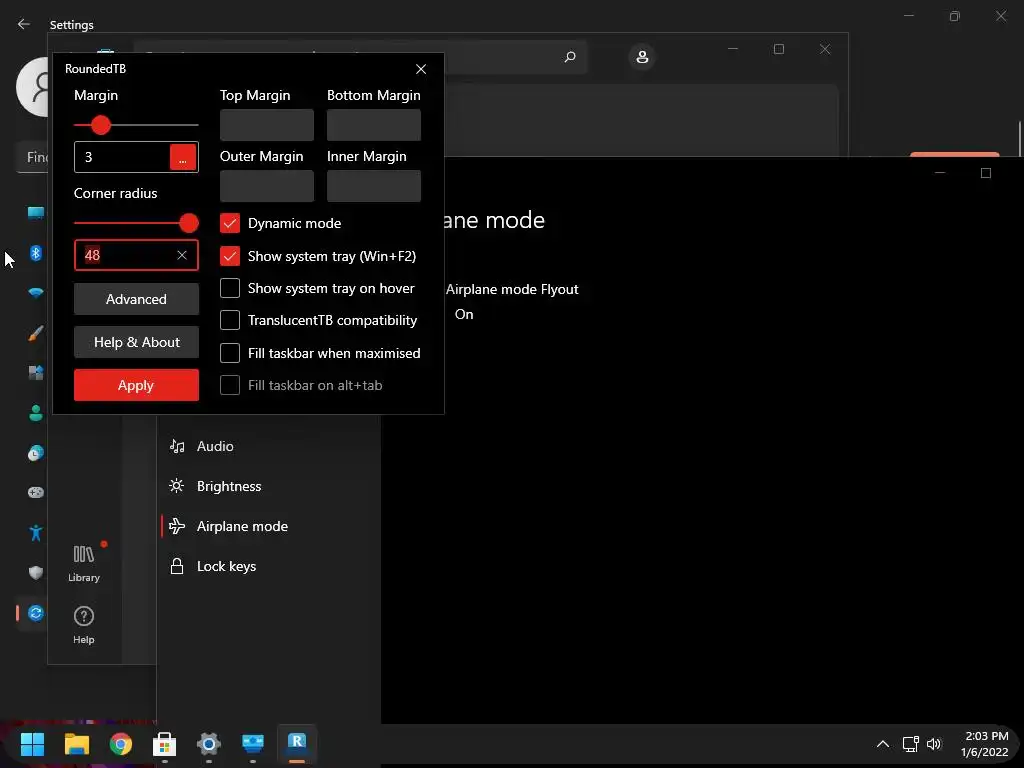
Task: Open Help & About in RoundedTB
Action: [x=136, y=342]
